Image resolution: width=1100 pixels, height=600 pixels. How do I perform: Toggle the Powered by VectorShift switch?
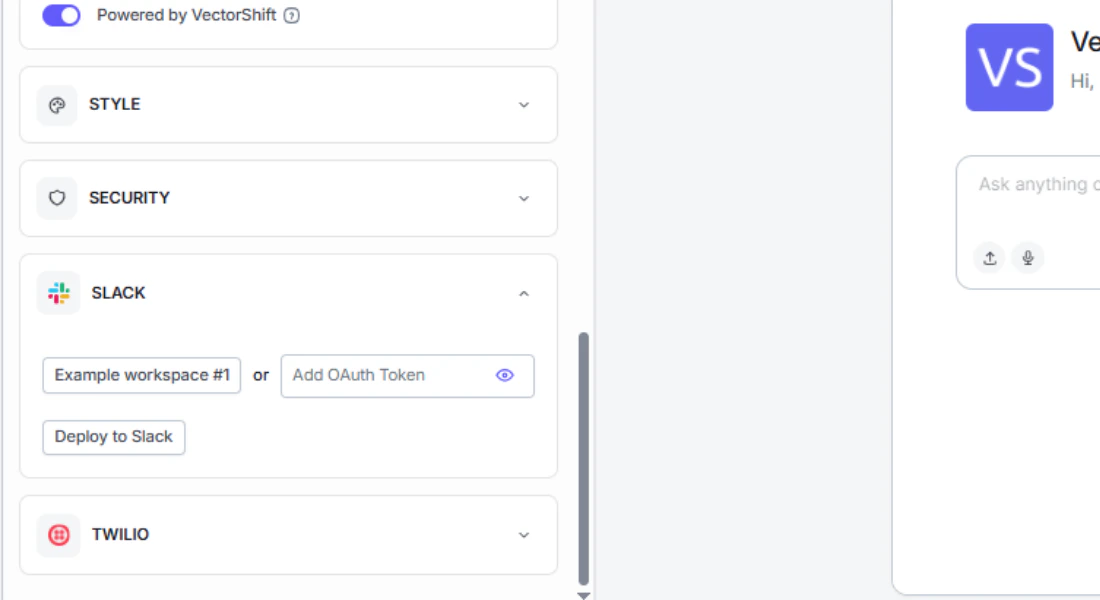point(62,15)
